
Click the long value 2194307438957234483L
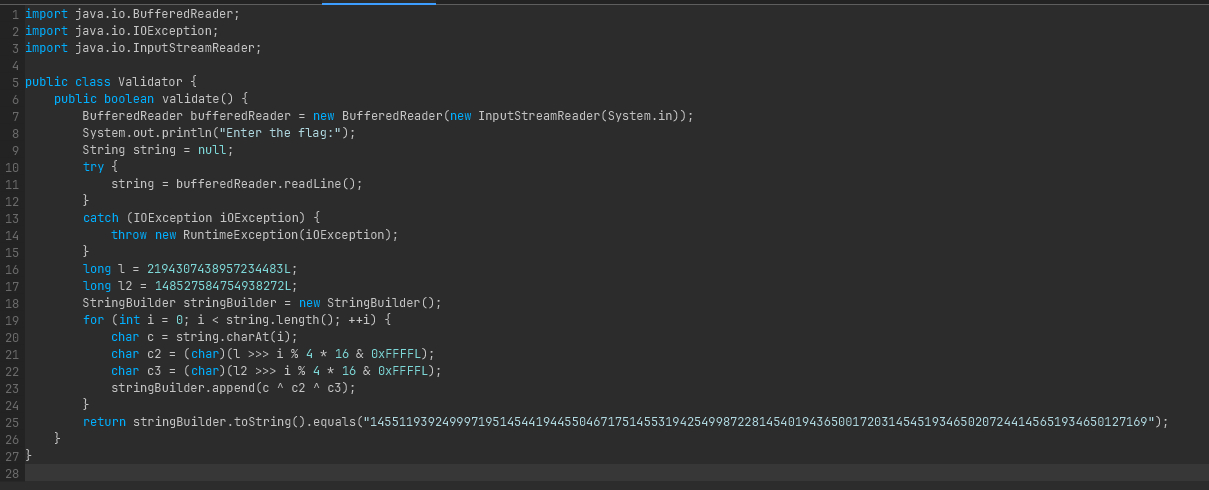[x=219, y=269]
